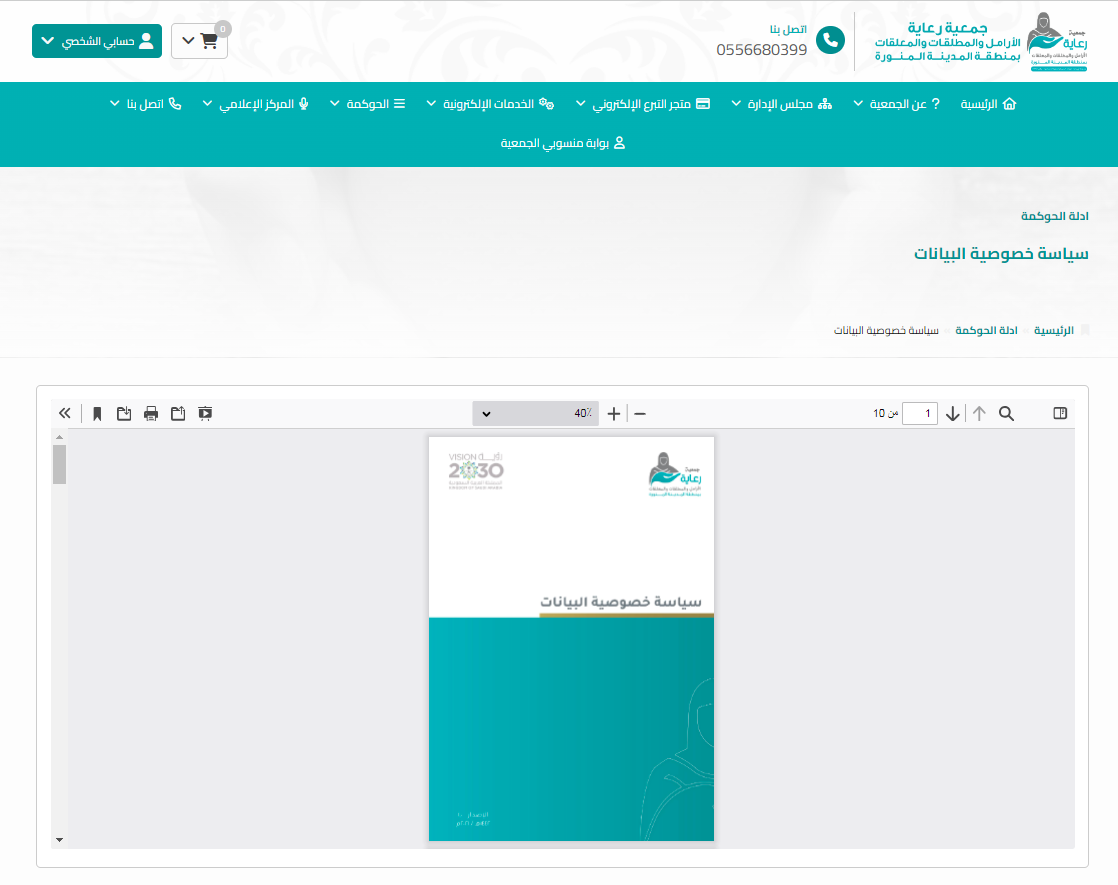Viewport: 1118px width, 885px height.
Task: Print the PDF document
Action: pyautogui.click(x=151, y=414)
